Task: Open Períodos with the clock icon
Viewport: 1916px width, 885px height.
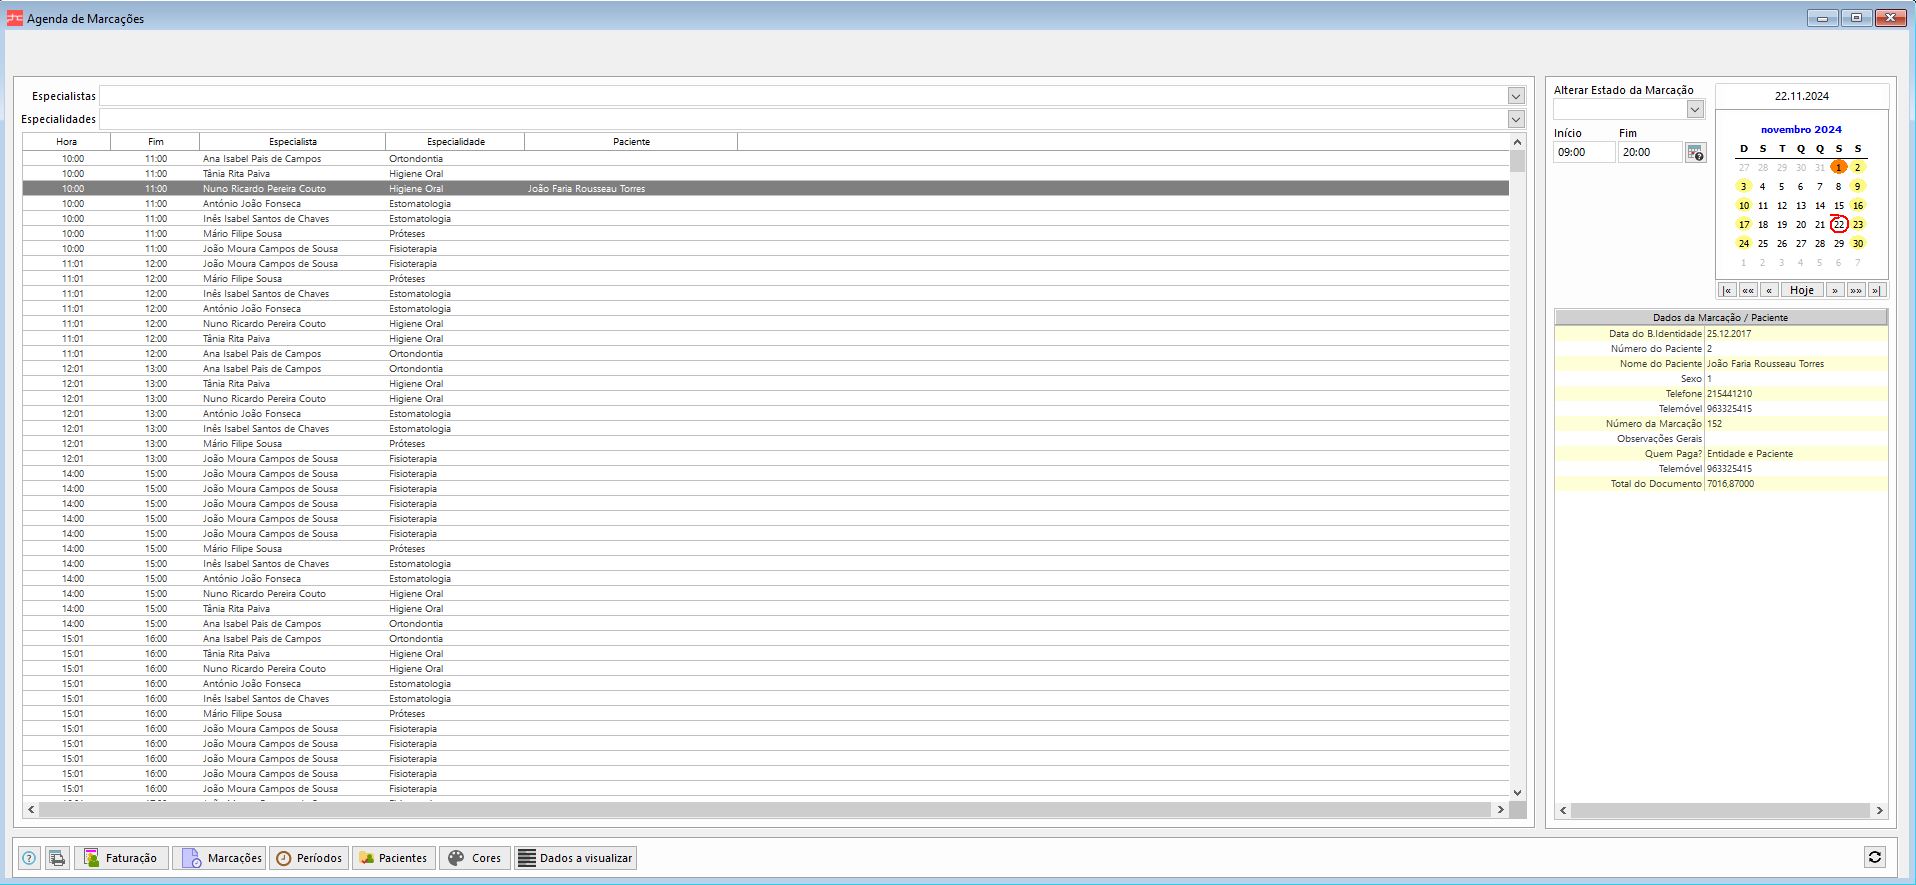Action: tap(309, 858)
